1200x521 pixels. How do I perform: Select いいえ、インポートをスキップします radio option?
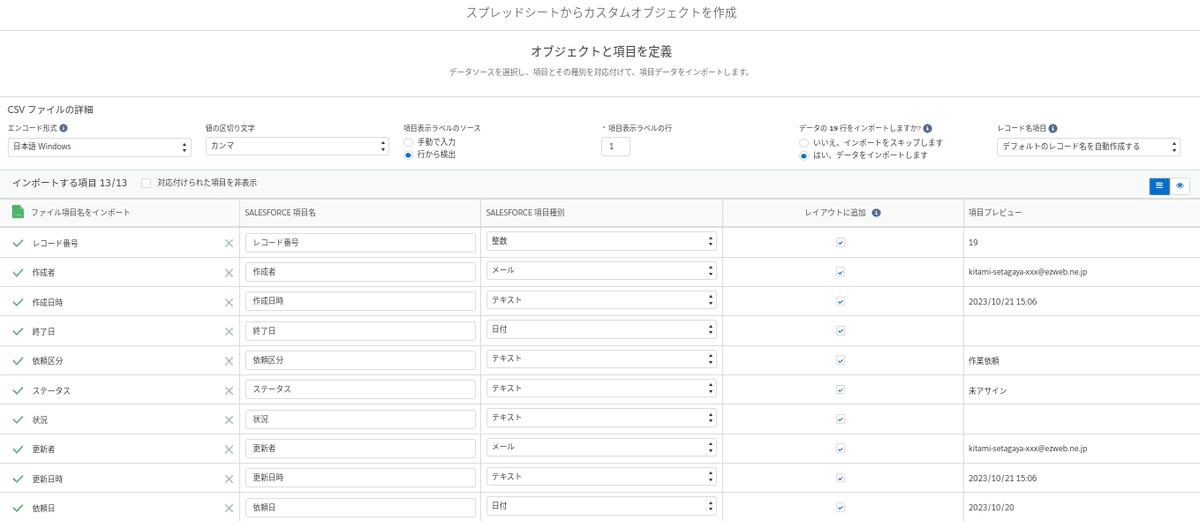(804, 142)
